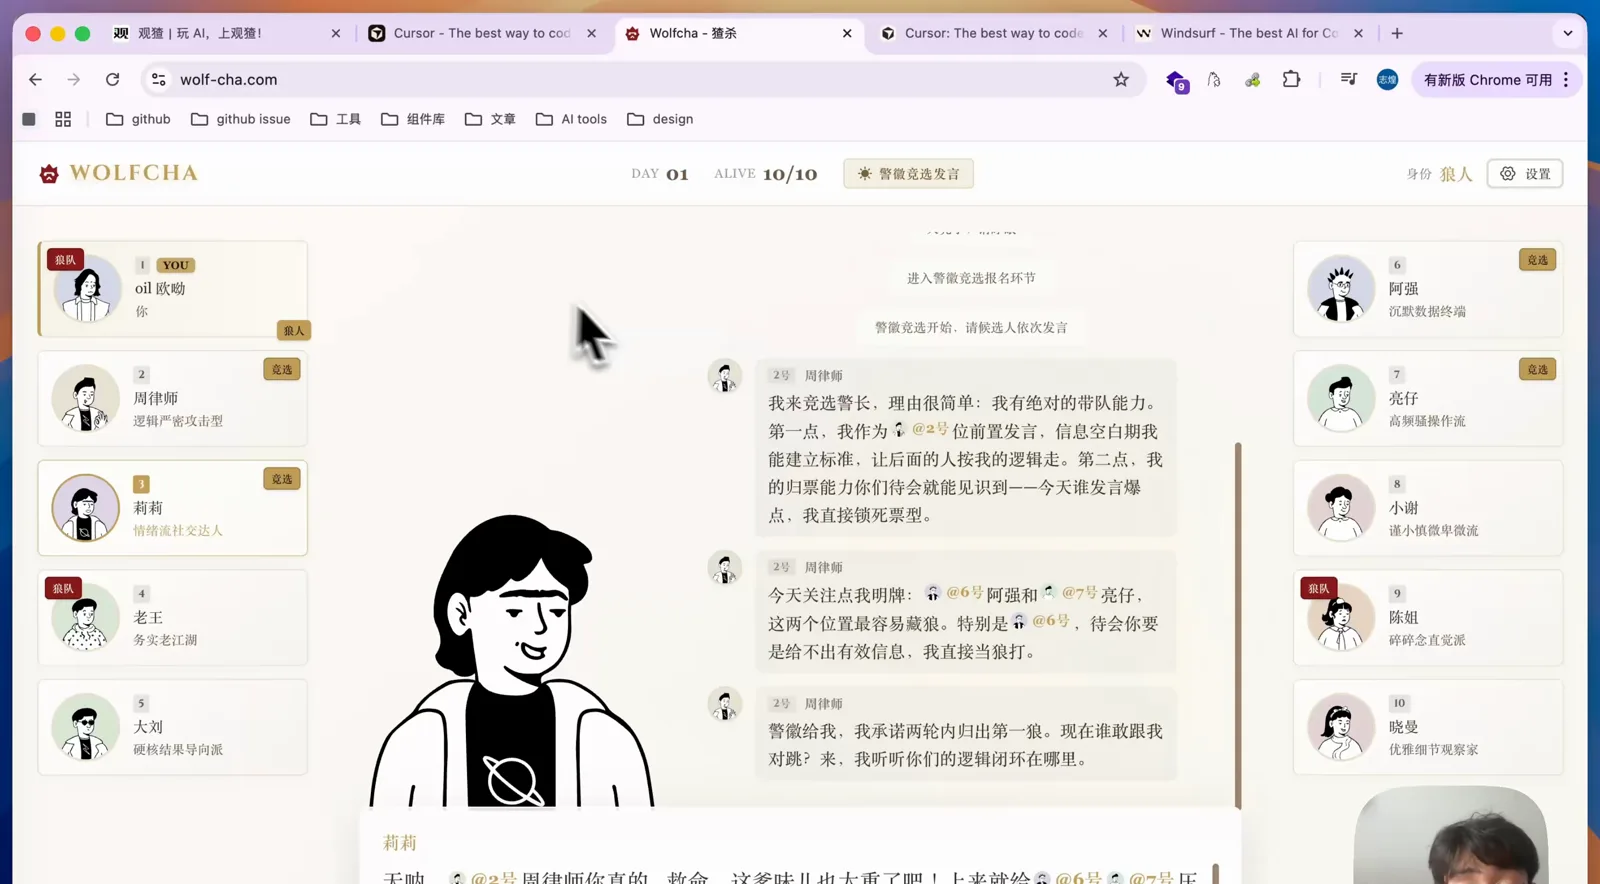Screen dimensions: 1600x884
Task: Click 有新版 Chrome 可用 update button
Action: point(1487,79)
